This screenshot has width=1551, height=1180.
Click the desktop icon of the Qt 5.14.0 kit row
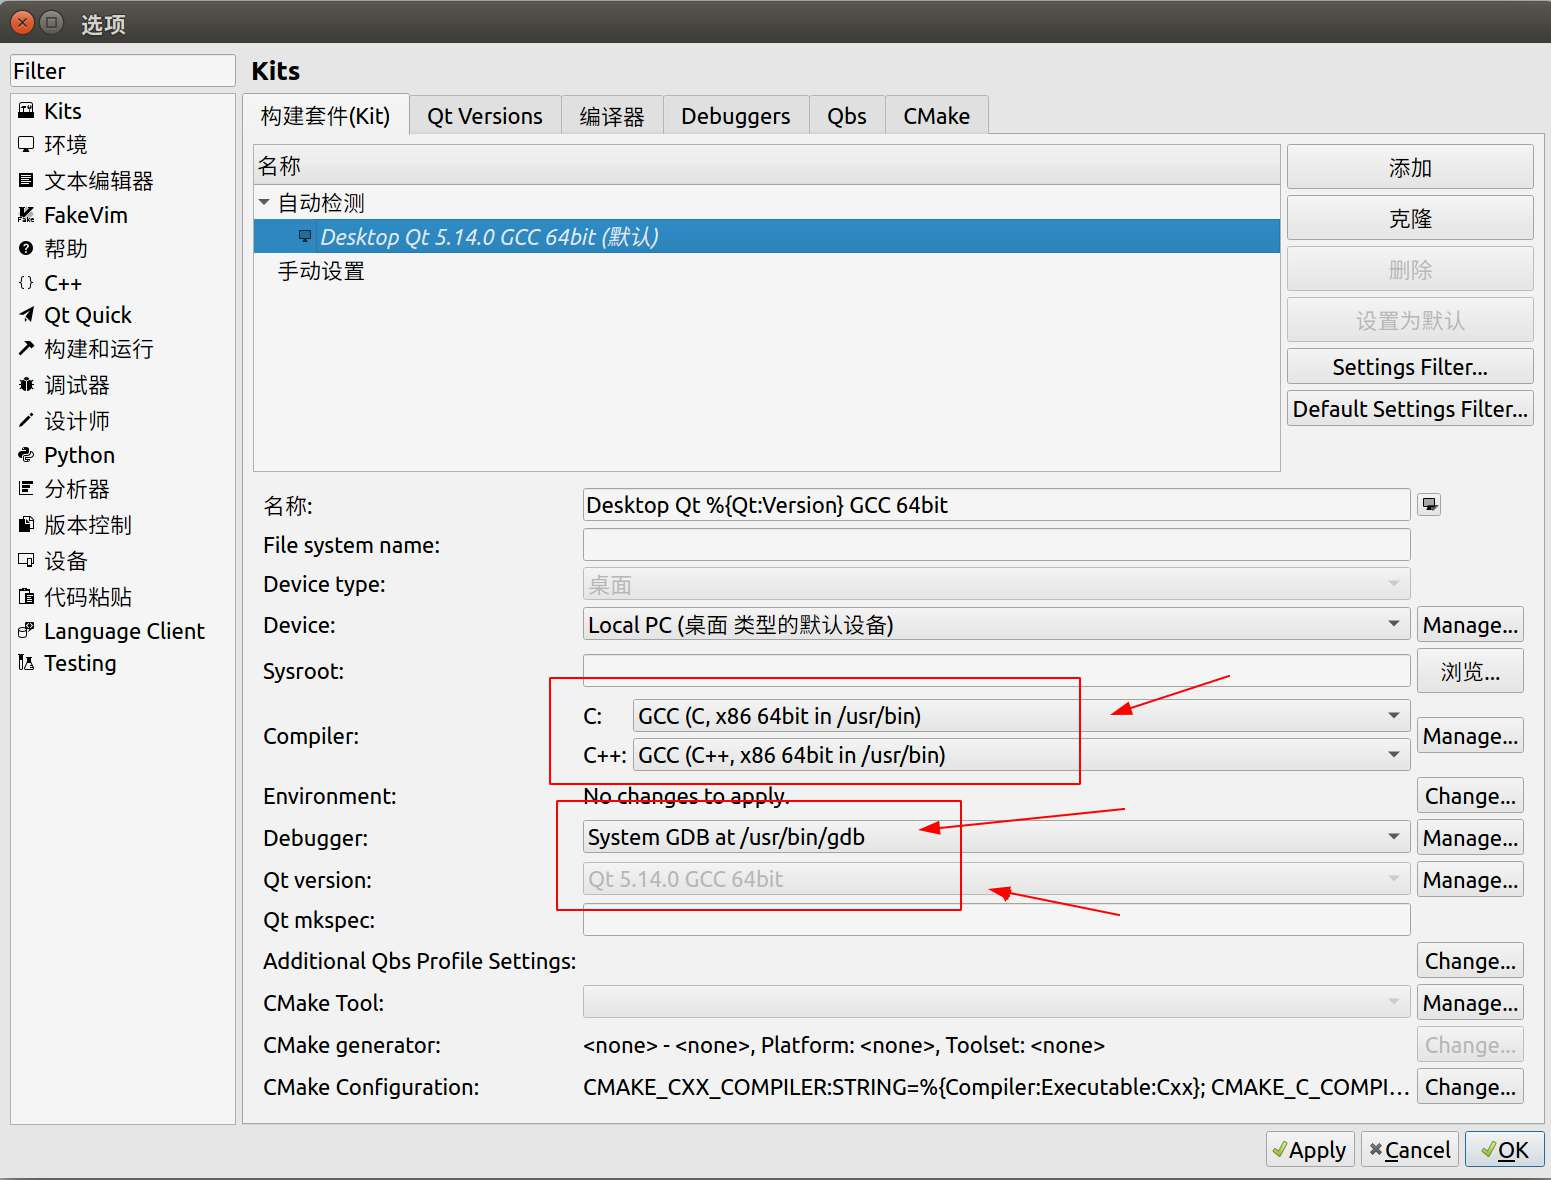click(x=305, y=237)
